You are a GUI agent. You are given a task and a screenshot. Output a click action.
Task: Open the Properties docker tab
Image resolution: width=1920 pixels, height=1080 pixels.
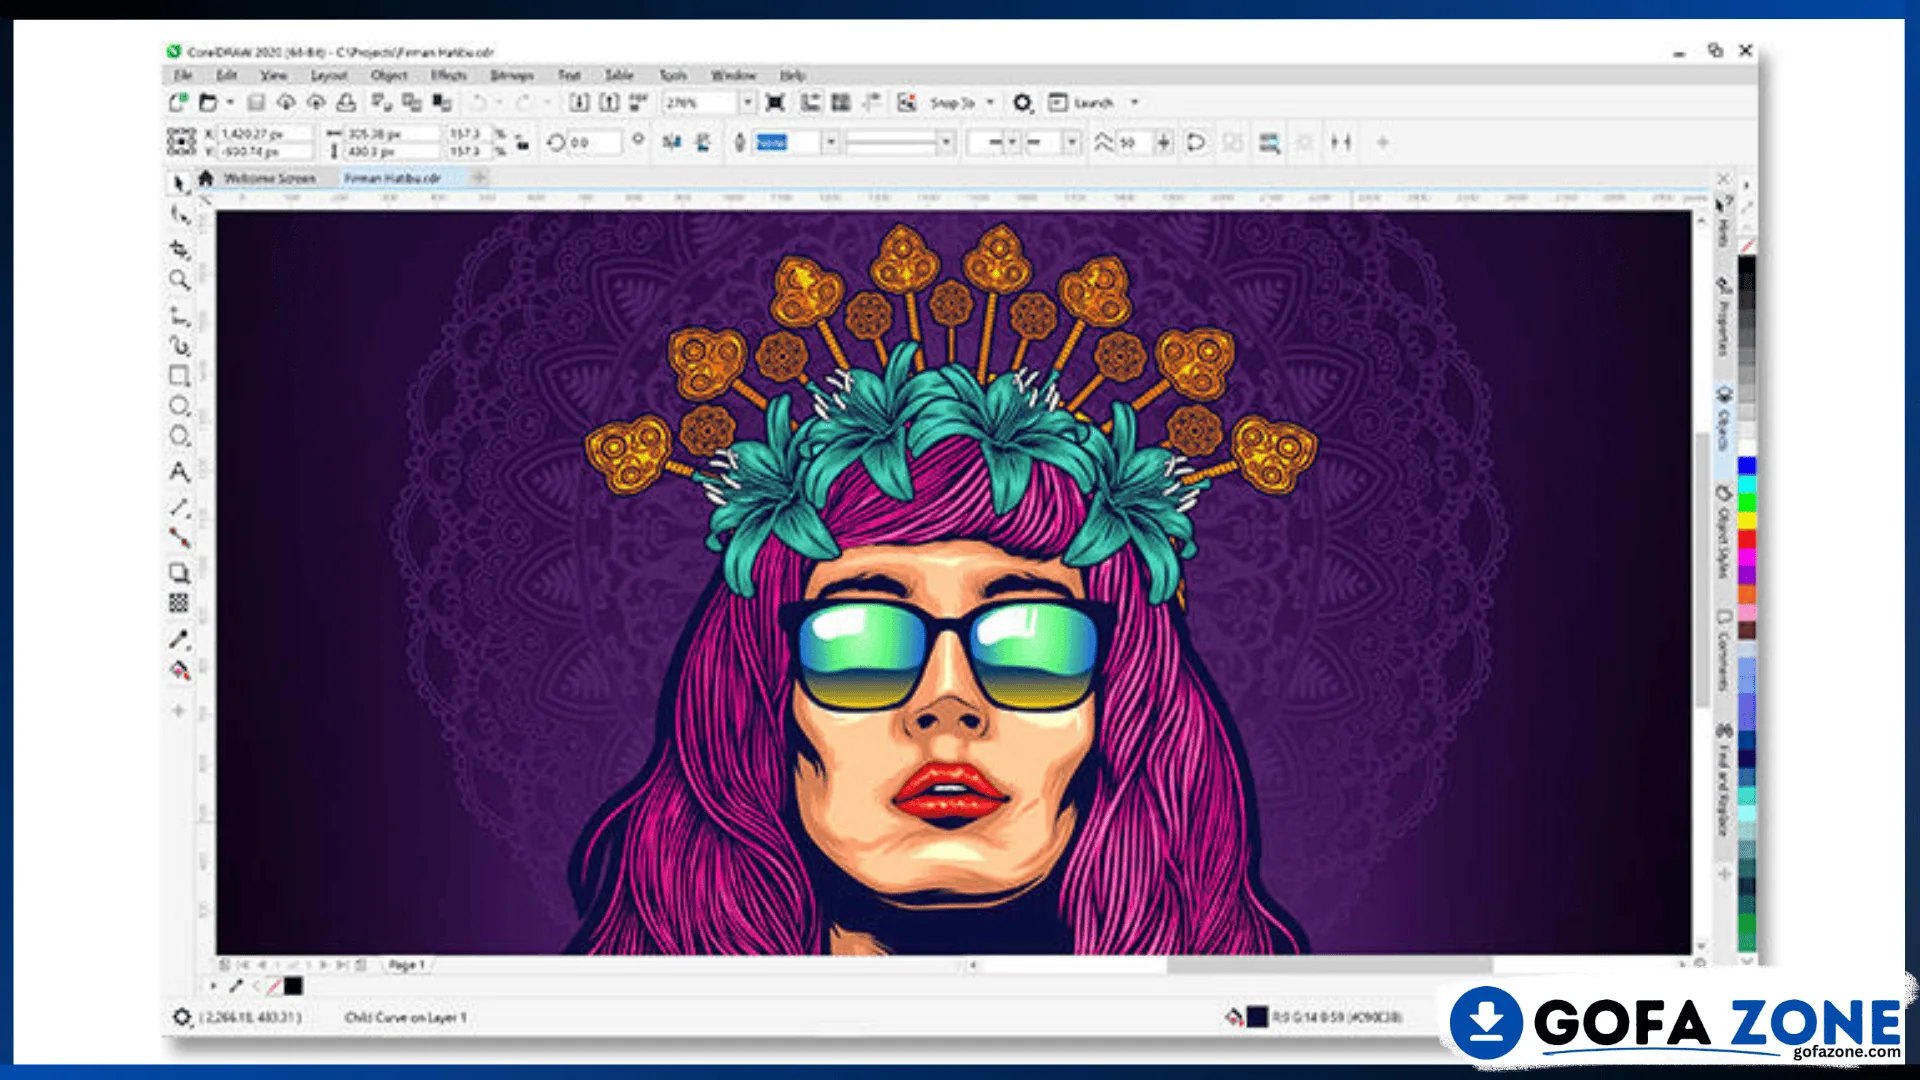click(x=1724, y=318)
